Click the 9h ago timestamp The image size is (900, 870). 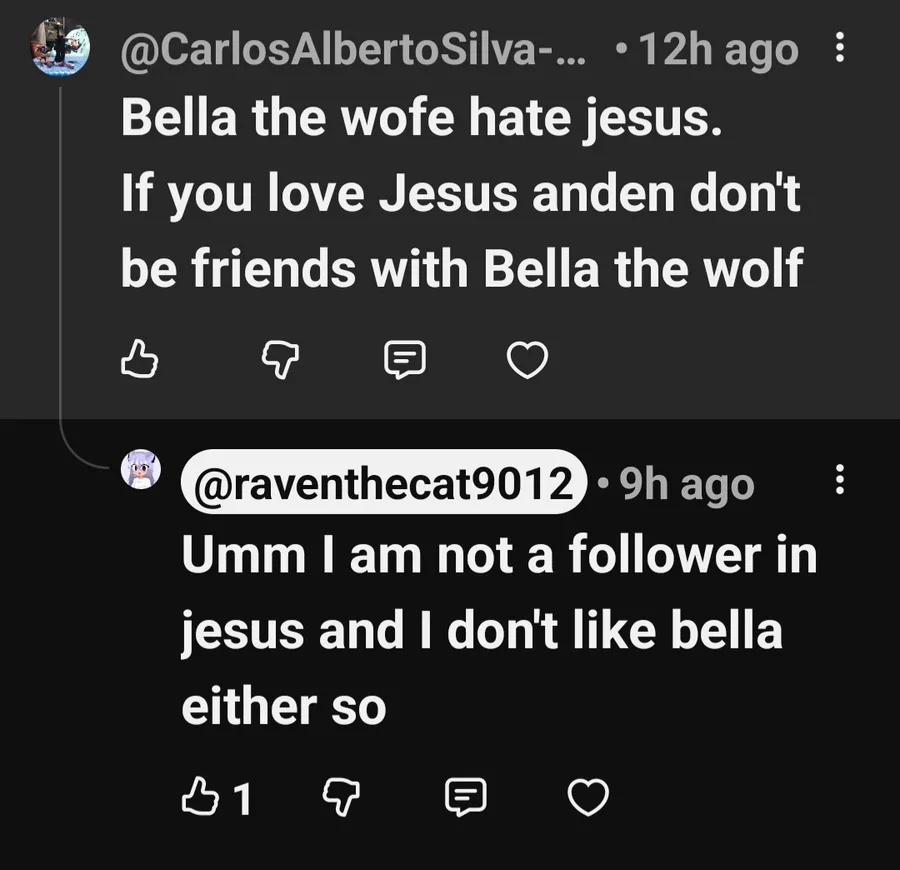pos(686,484)
